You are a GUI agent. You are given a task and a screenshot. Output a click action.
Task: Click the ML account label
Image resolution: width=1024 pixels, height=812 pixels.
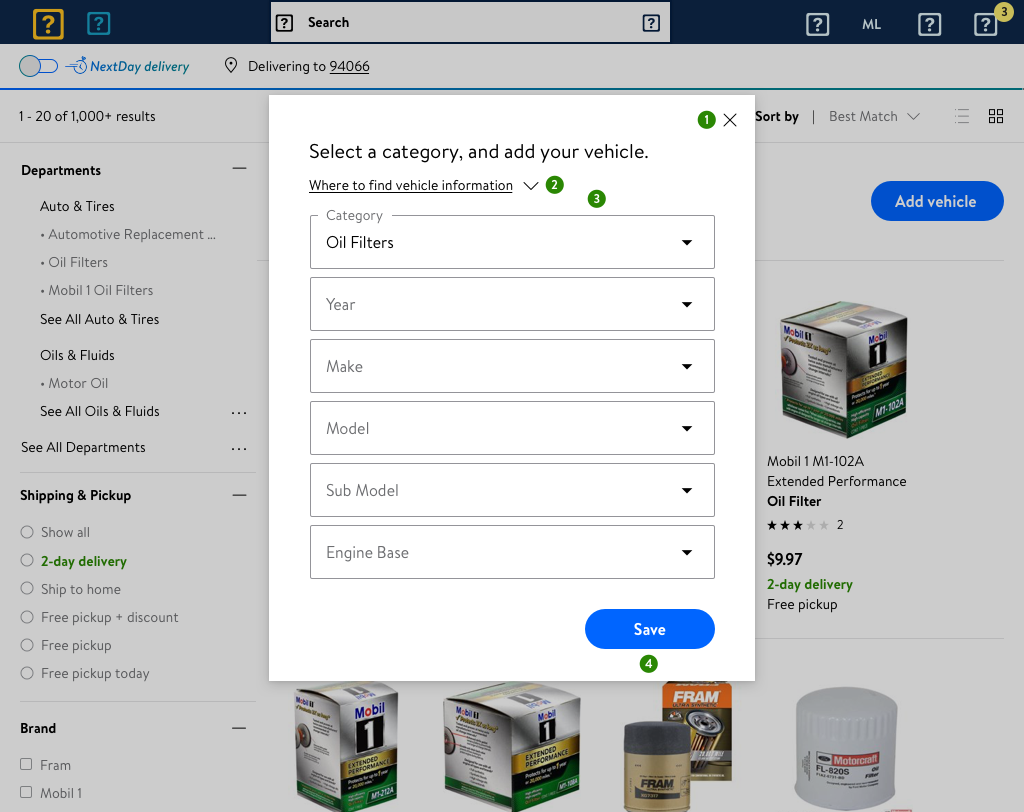tap(871, 25)
